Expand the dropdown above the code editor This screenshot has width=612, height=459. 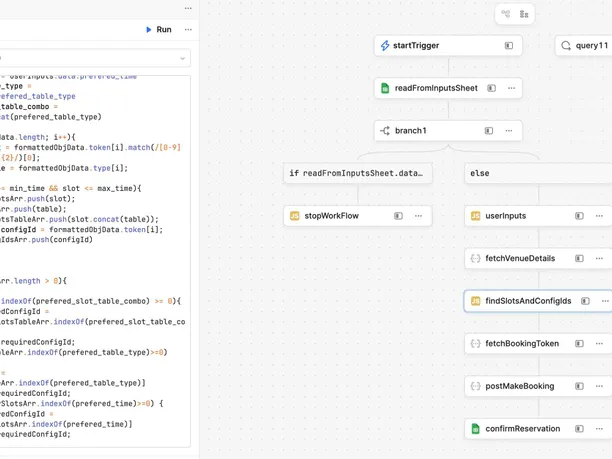[x=182, y=59]
